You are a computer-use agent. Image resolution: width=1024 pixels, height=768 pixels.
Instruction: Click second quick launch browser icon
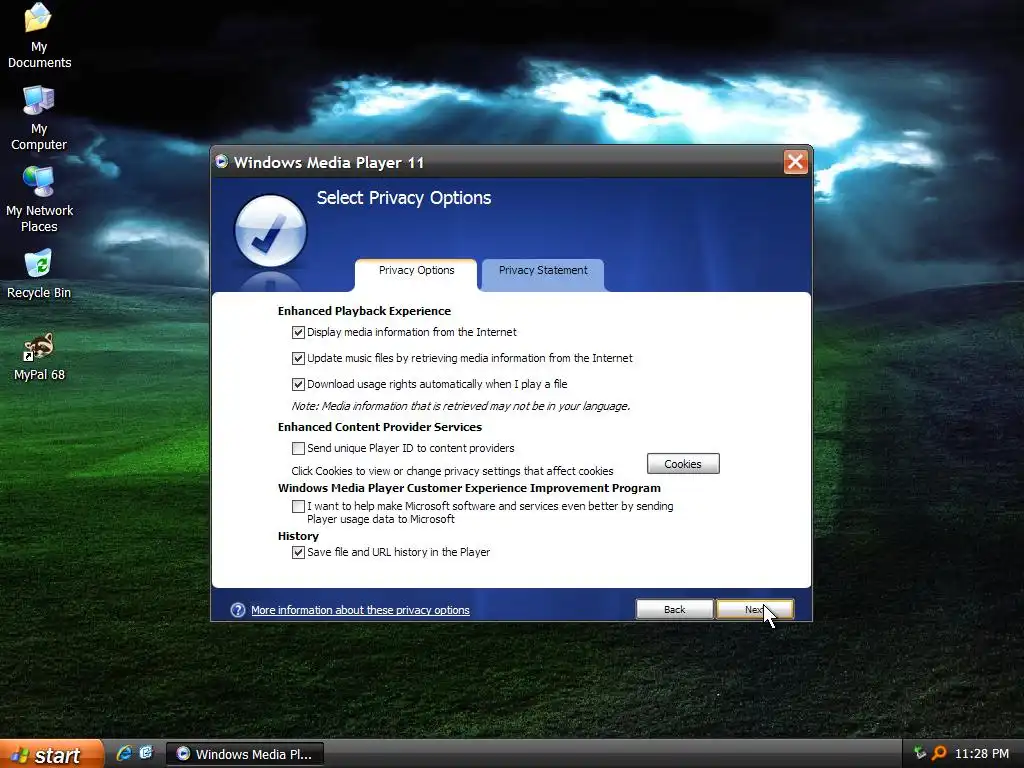pos(146,754)
